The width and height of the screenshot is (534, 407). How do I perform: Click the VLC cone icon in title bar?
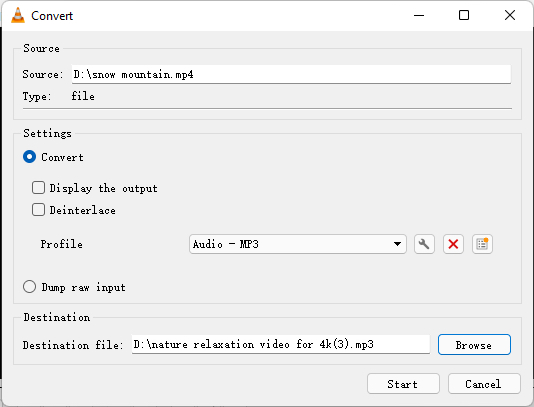pyautogui.click(x=18, y=15)
